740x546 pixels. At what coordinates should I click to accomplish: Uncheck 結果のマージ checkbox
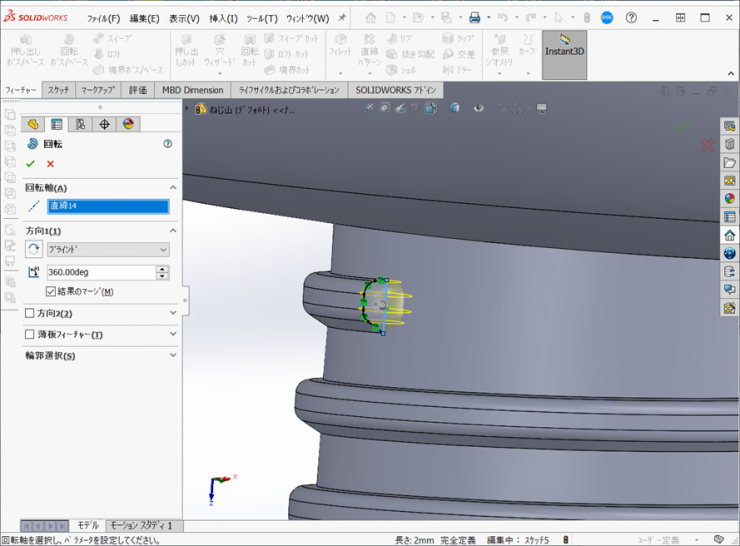click(51, 292)
